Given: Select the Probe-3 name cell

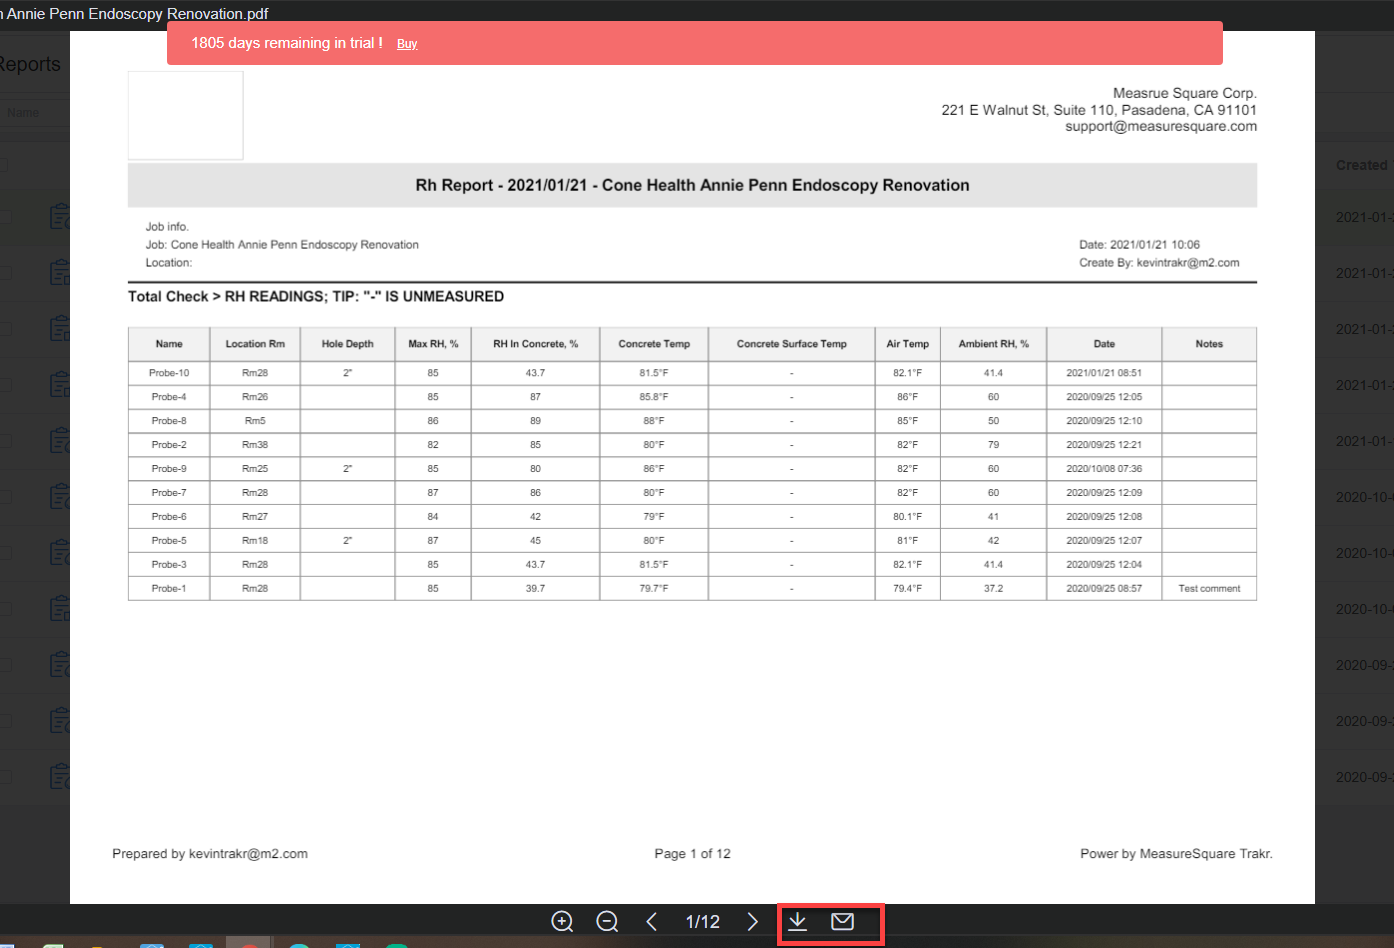Looking at the screenshot, I should [169, 565].
